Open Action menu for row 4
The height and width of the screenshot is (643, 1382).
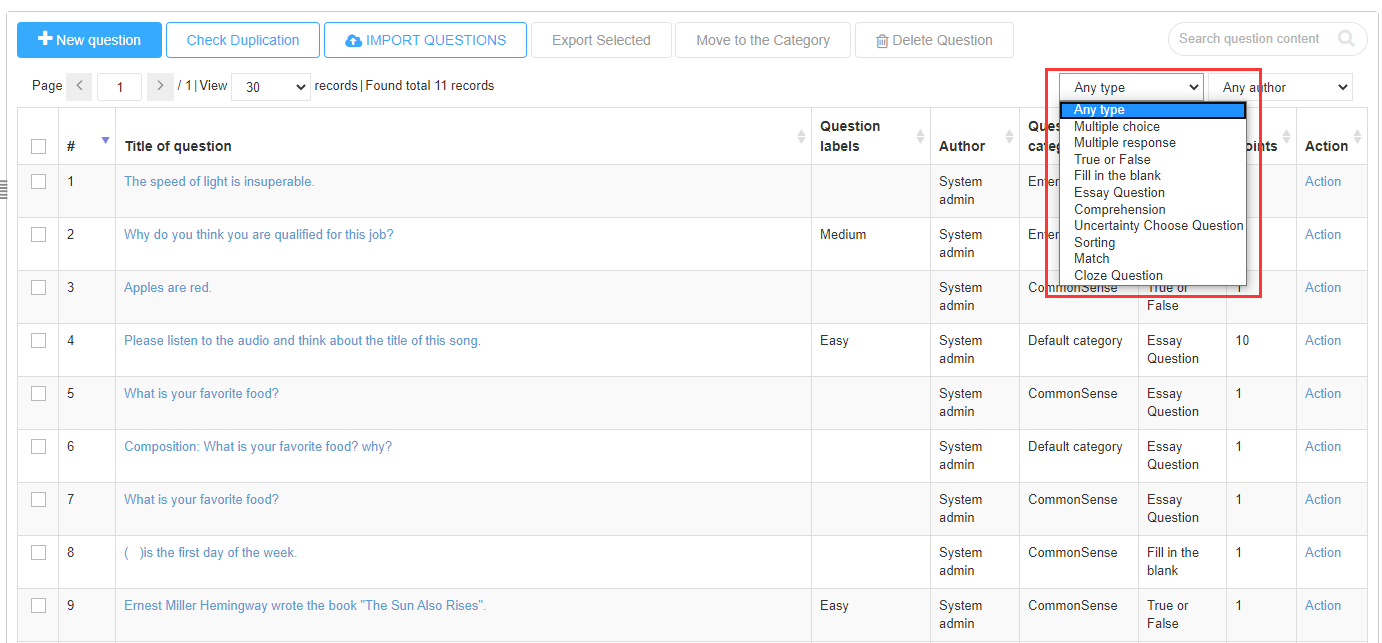click(1323, 341)
